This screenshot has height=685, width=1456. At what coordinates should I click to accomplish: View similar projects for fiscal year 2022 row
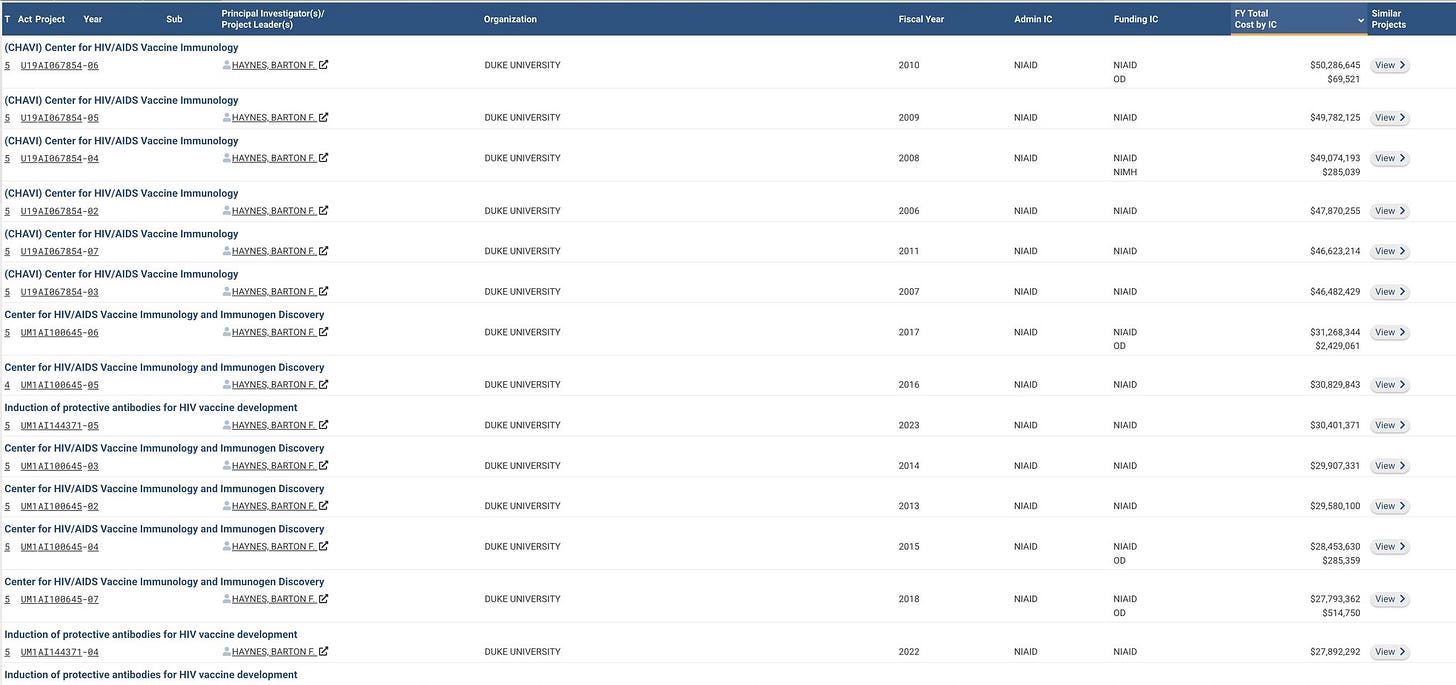(x=1389, y=652)
